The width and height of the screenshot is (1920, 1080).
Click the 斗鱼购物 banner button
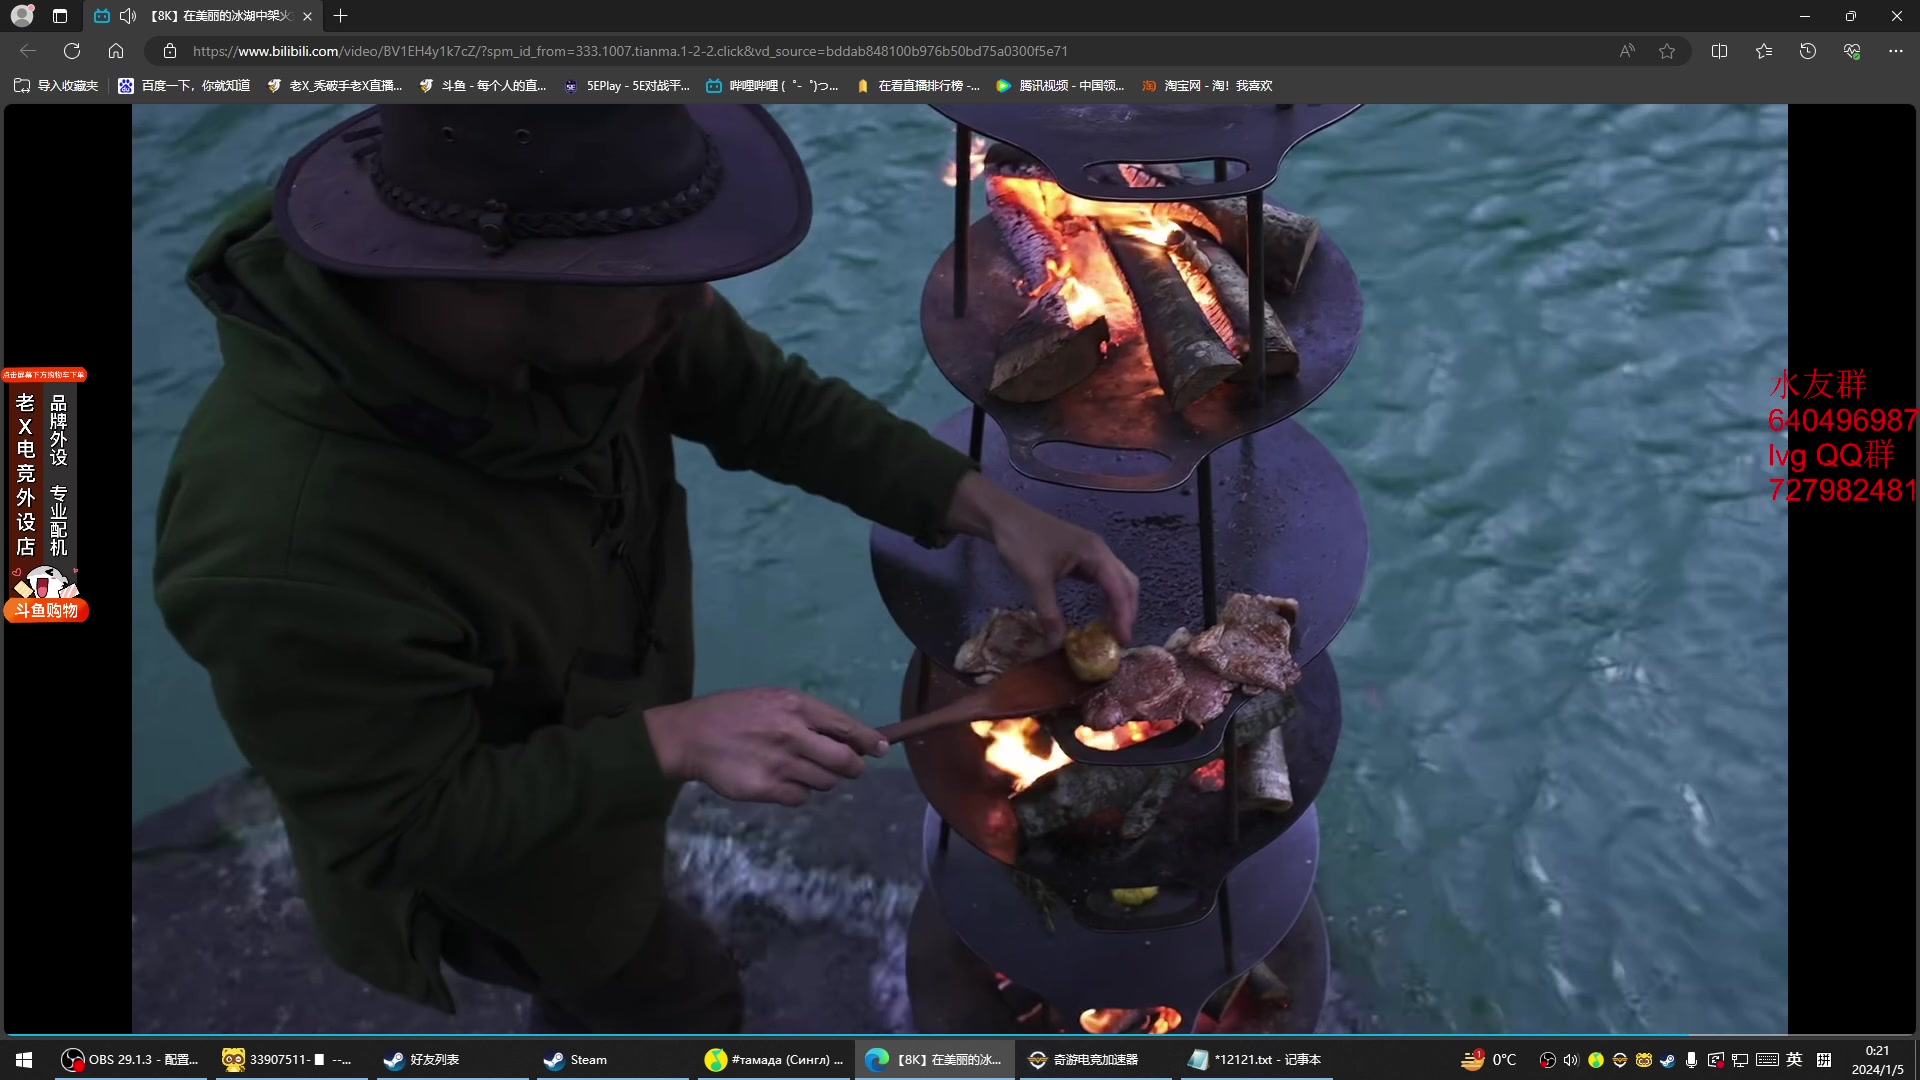(x=46, y=610)
